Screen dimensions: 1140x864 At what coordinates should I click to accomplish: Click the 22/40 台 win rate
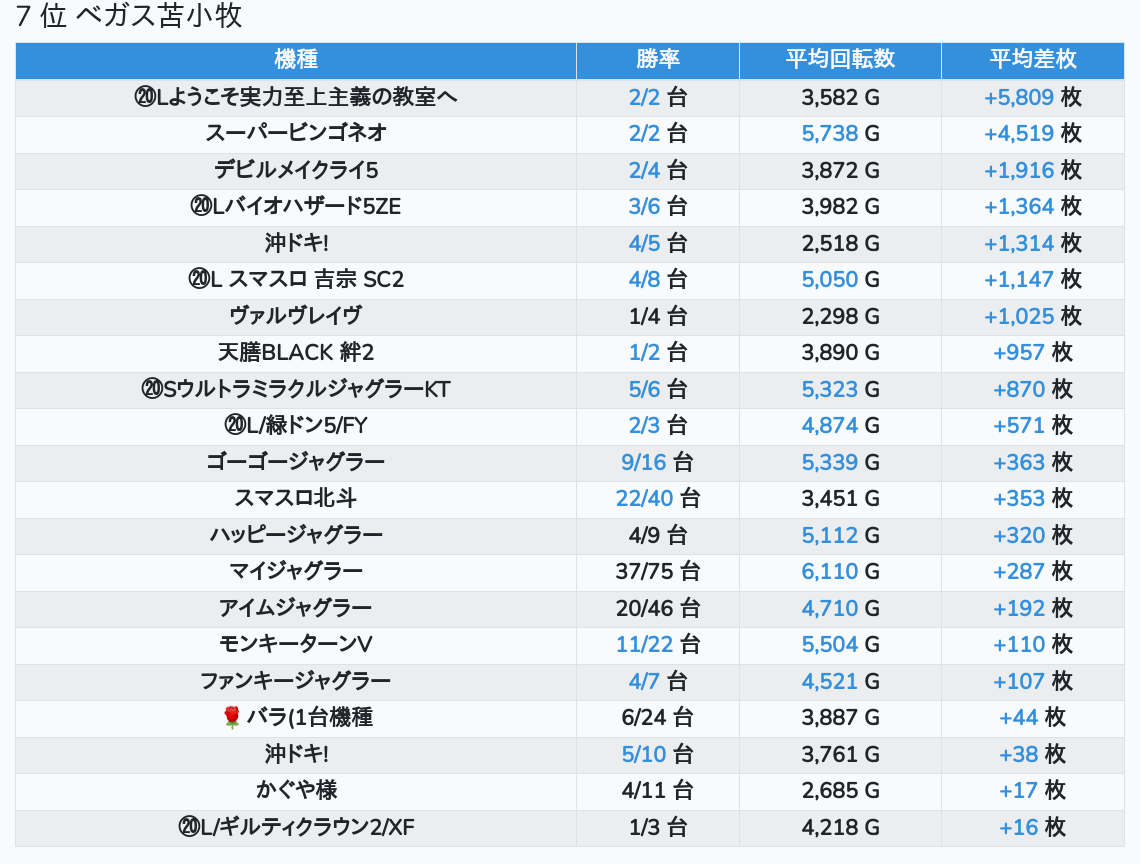tap(658, 498)
